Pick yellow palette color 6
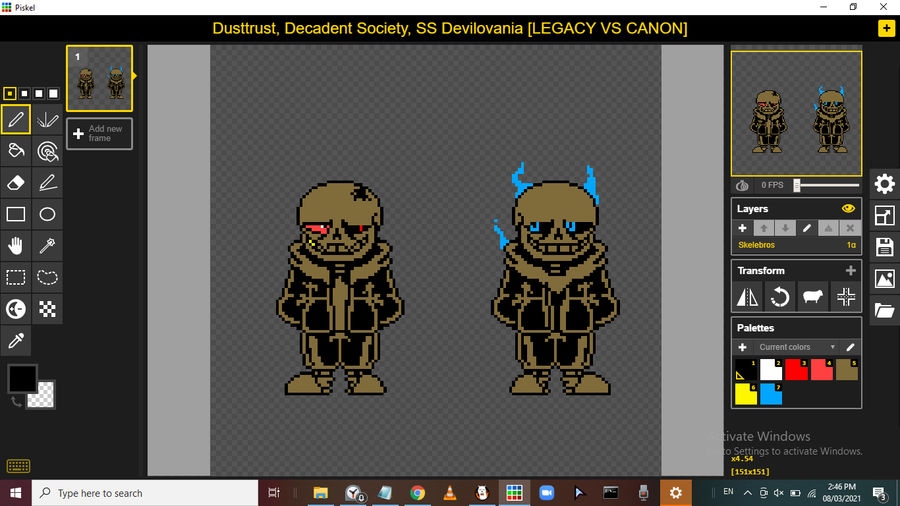 click(x=746, y=394)
